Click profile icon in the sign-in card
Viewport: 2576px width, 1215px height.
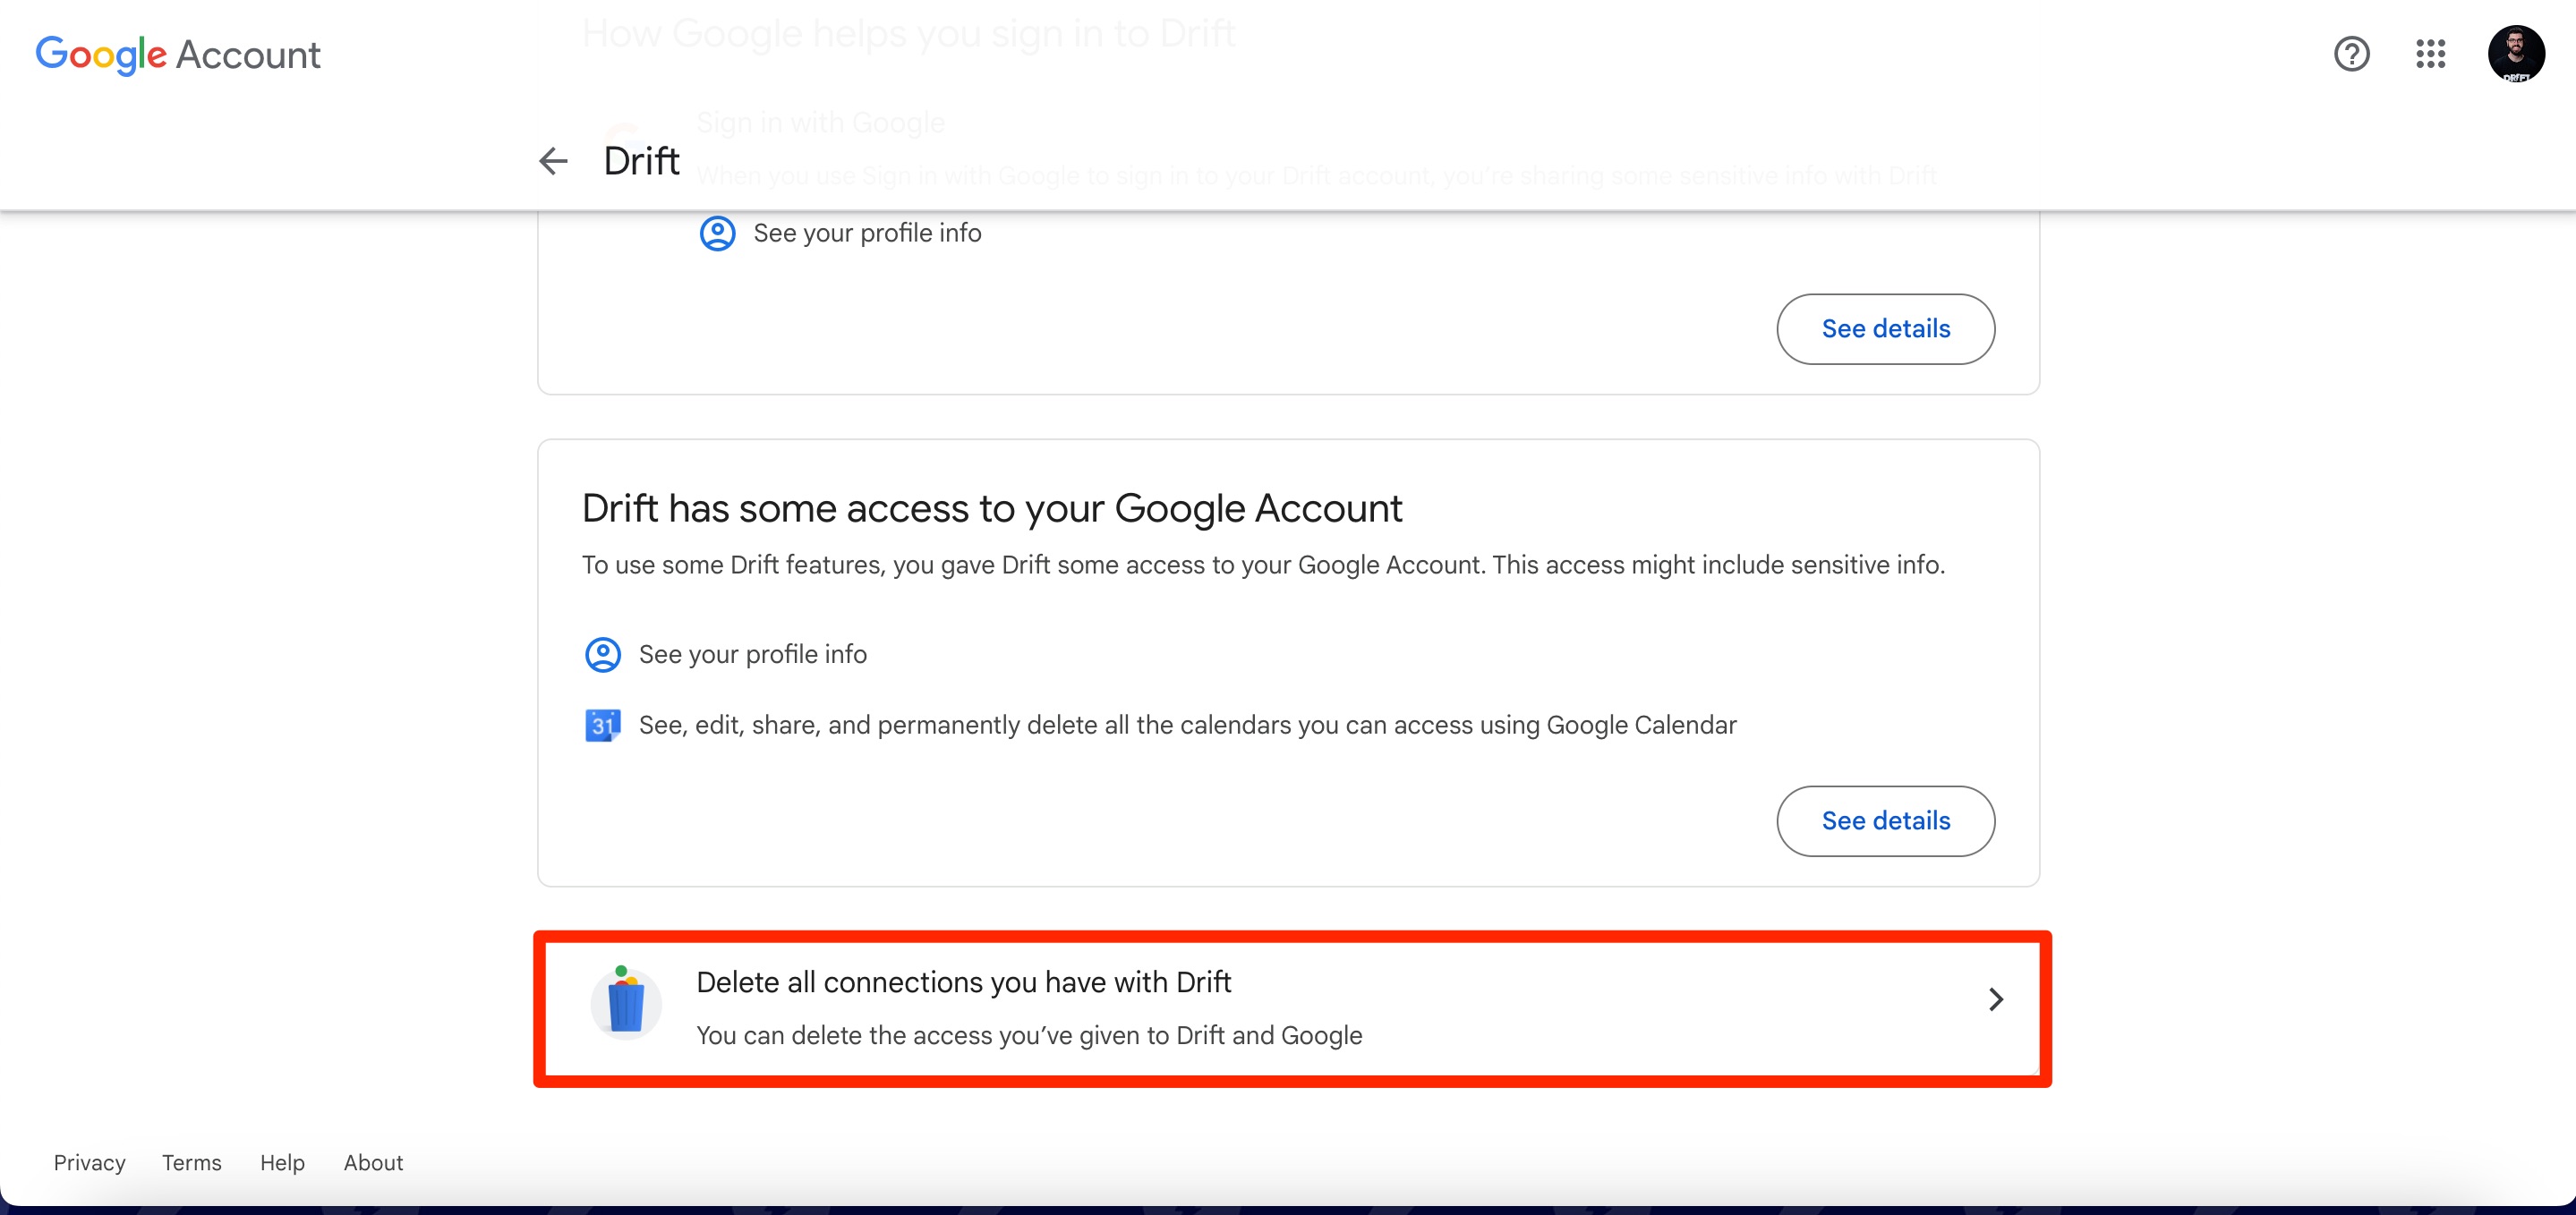coord(717,233)
